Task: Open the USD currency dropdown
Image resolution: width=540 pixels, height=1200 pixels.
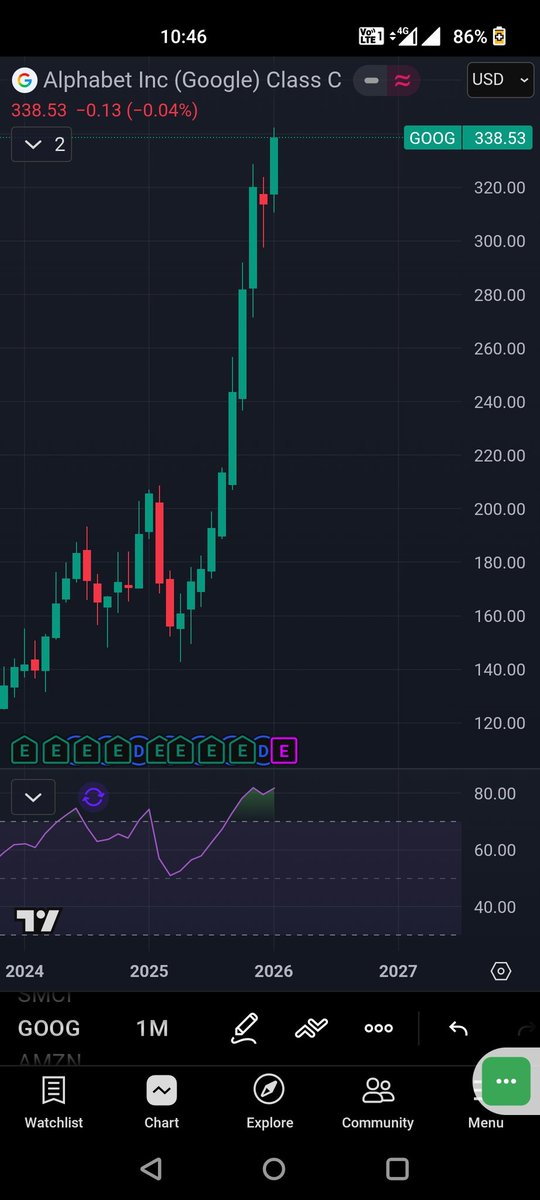Action: 500,80
